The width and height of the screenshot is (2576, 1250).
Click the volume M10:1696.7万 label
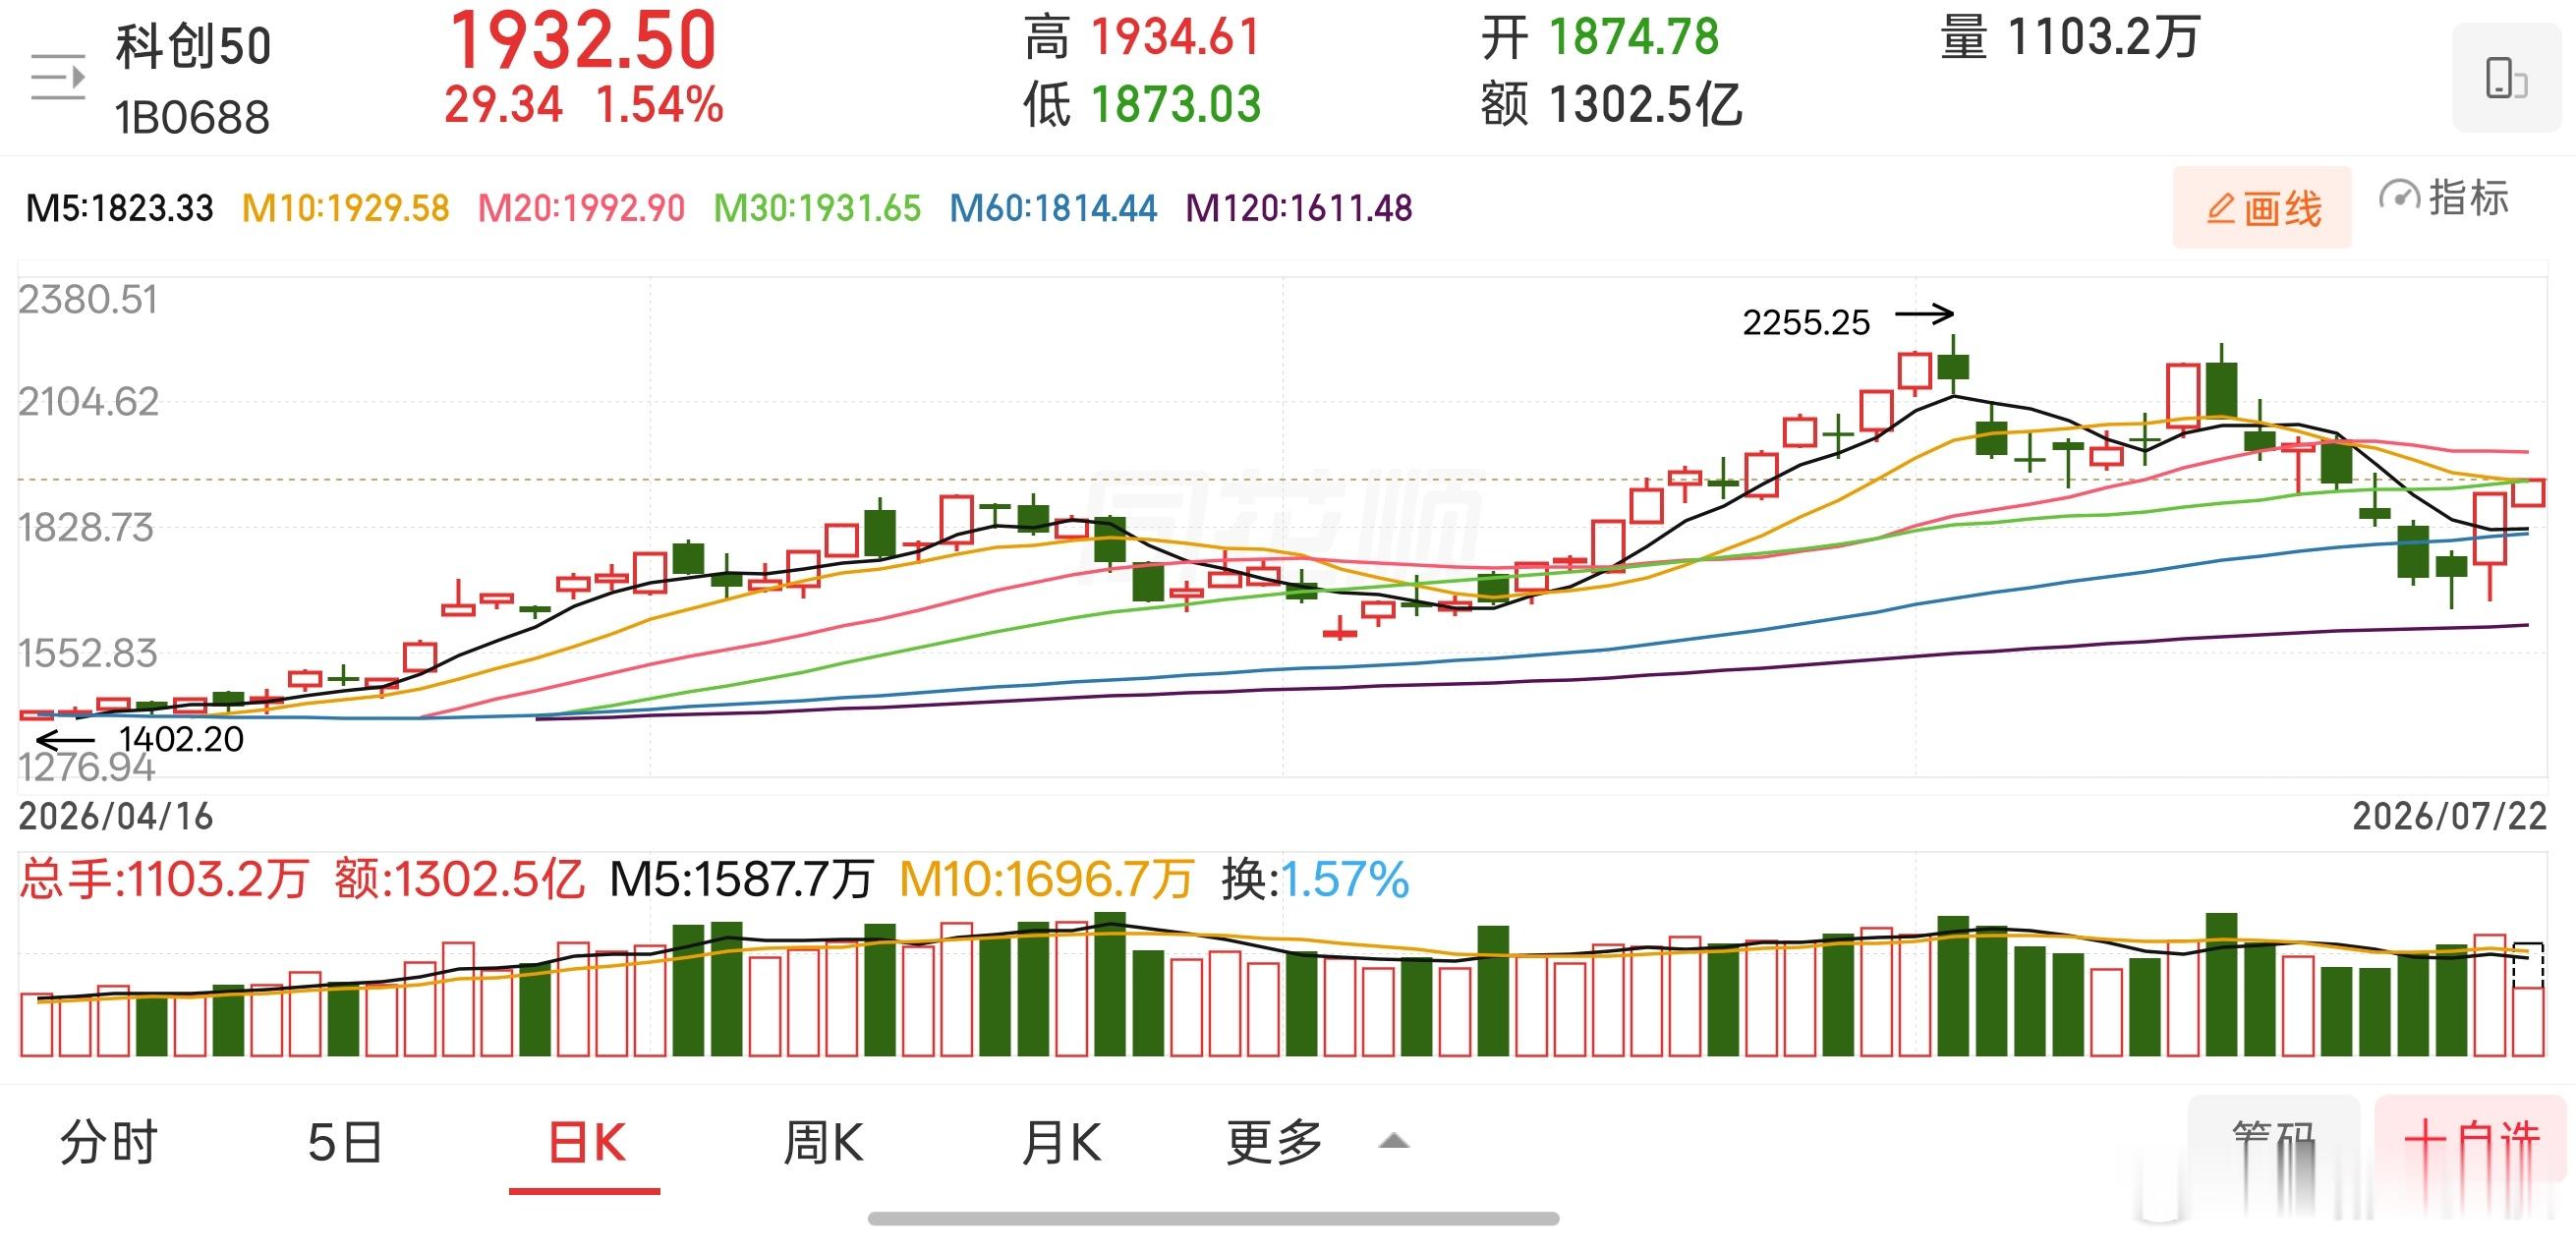(1047, 880)
